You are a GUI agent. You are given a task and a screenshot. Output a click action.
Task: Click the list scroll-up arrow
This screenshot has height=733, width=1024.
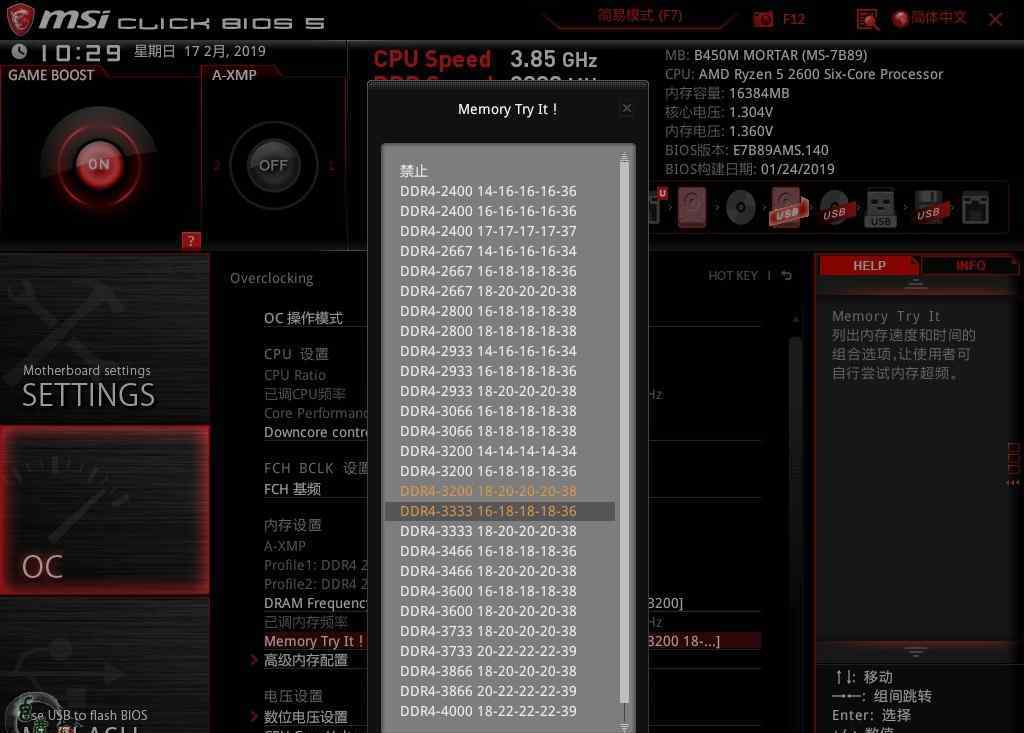point(624,157)
